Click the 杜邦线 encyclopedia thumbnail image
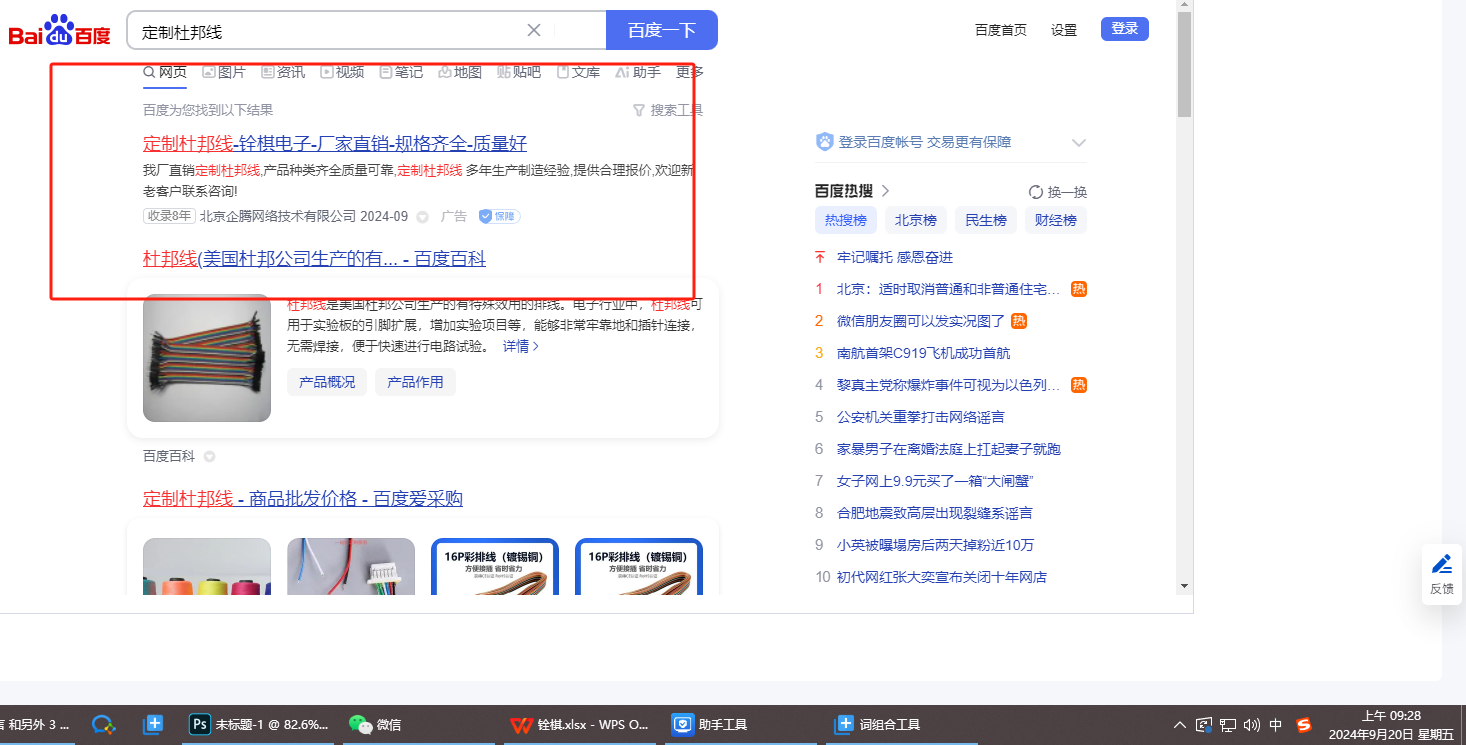1466x745 pixels. [207, 358]
